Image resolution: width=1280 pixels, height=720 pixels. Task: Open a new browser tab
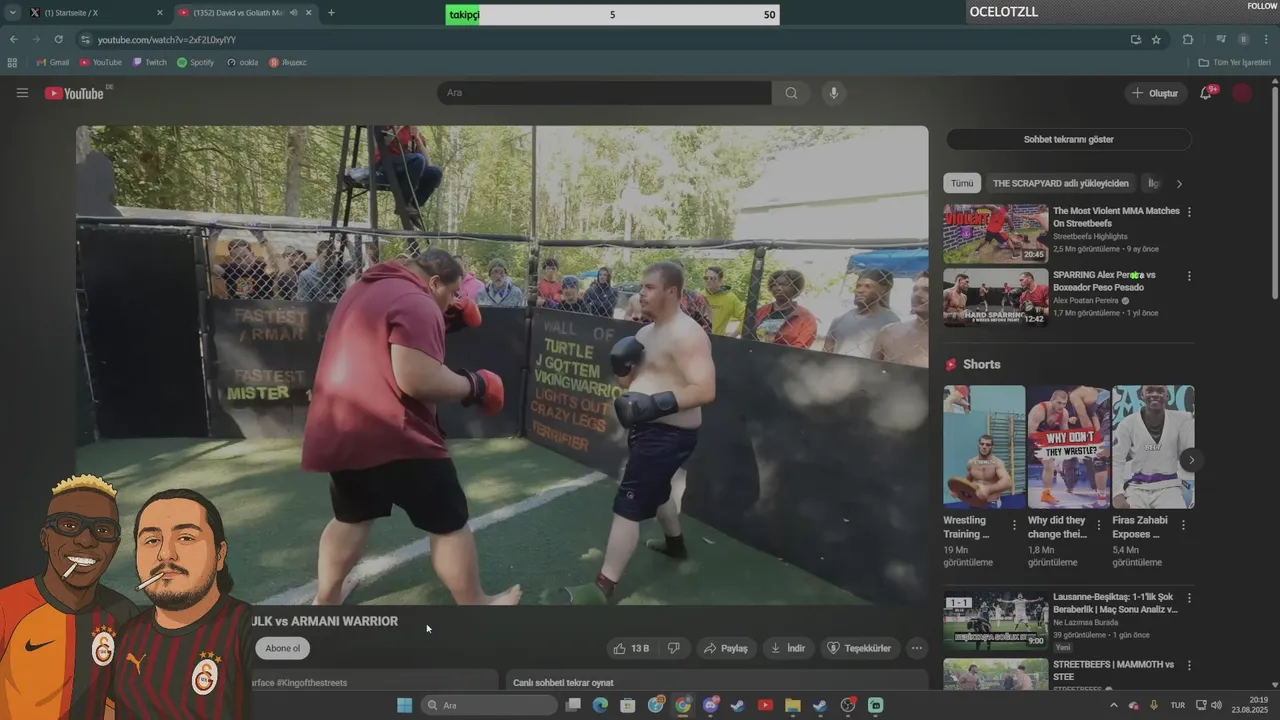[x=331, y=13]
